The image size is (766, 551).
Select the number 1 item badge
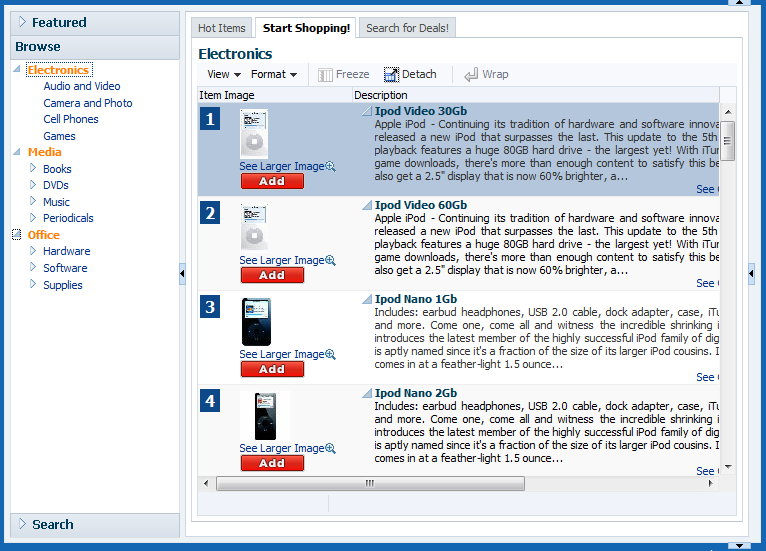[x=210, y=119]
